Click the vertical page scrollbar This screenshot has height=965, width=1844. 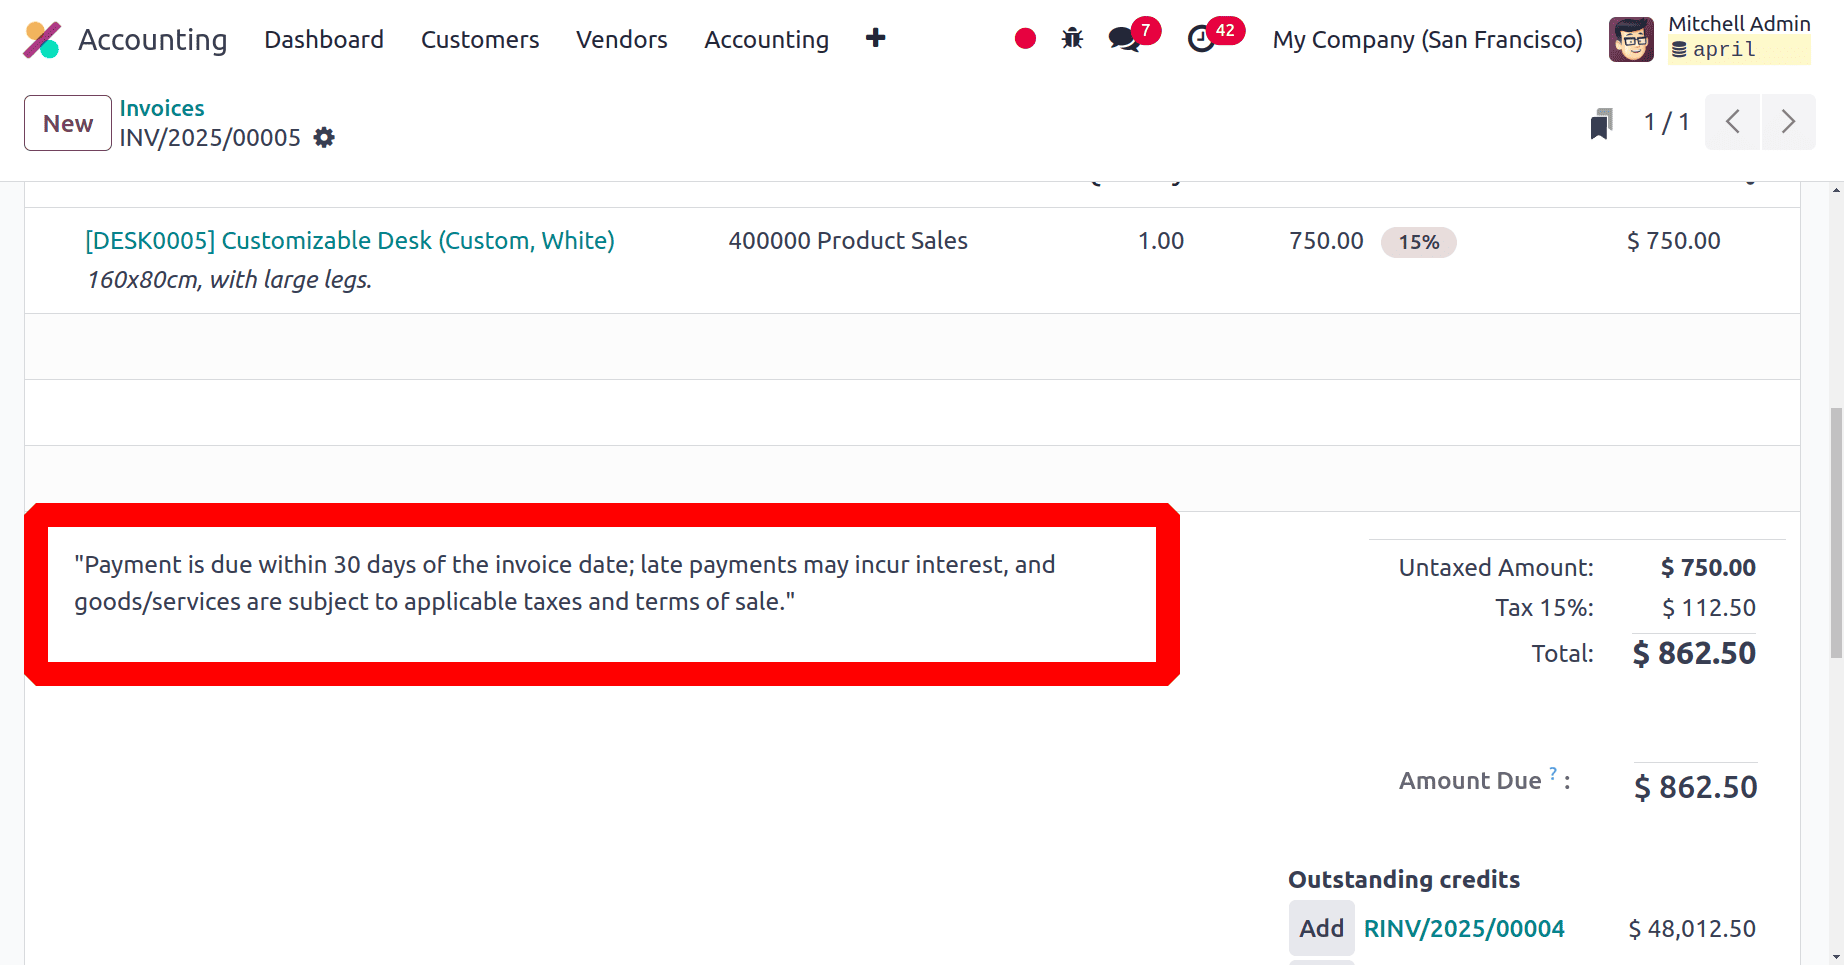(x=1836, y=533)
